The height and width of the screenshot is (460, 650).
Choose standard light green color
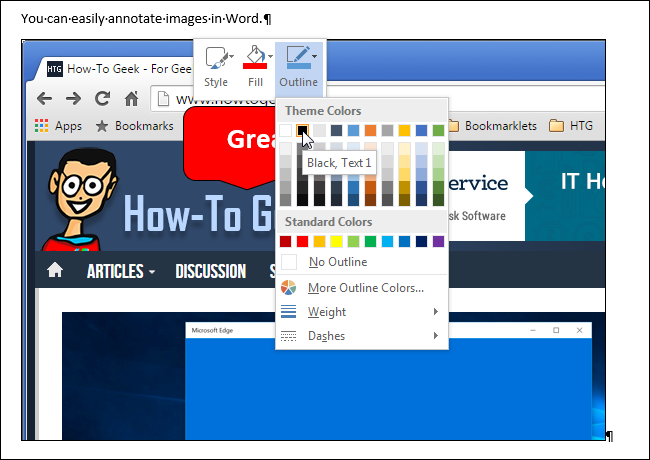pos(353,241)
